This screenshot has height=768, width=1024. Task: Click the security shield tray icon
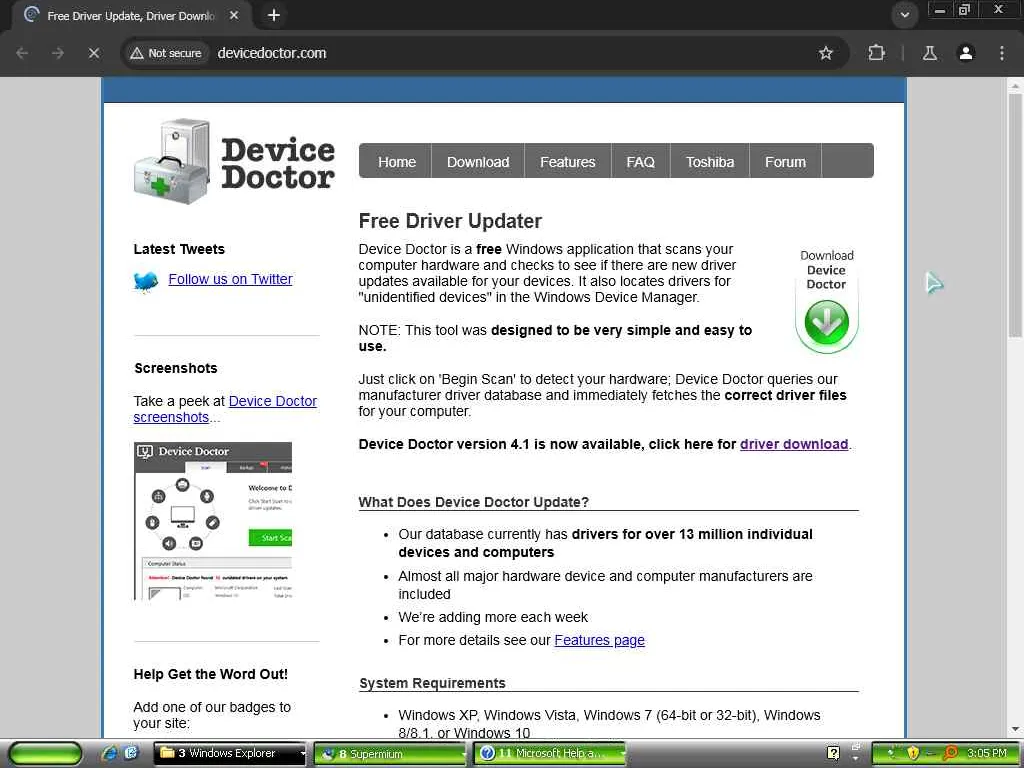[x=913, y=754]
